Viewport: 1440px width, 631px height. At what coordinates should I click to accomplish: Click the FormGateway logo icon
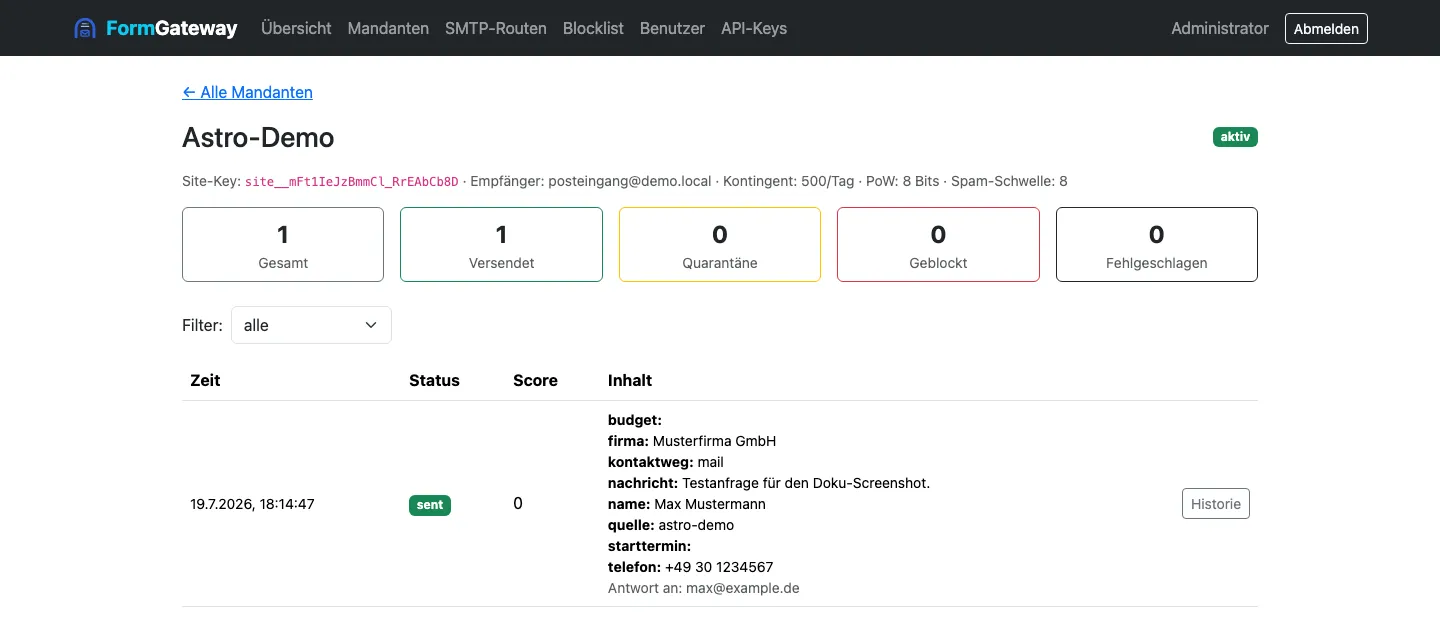(85, 28)
